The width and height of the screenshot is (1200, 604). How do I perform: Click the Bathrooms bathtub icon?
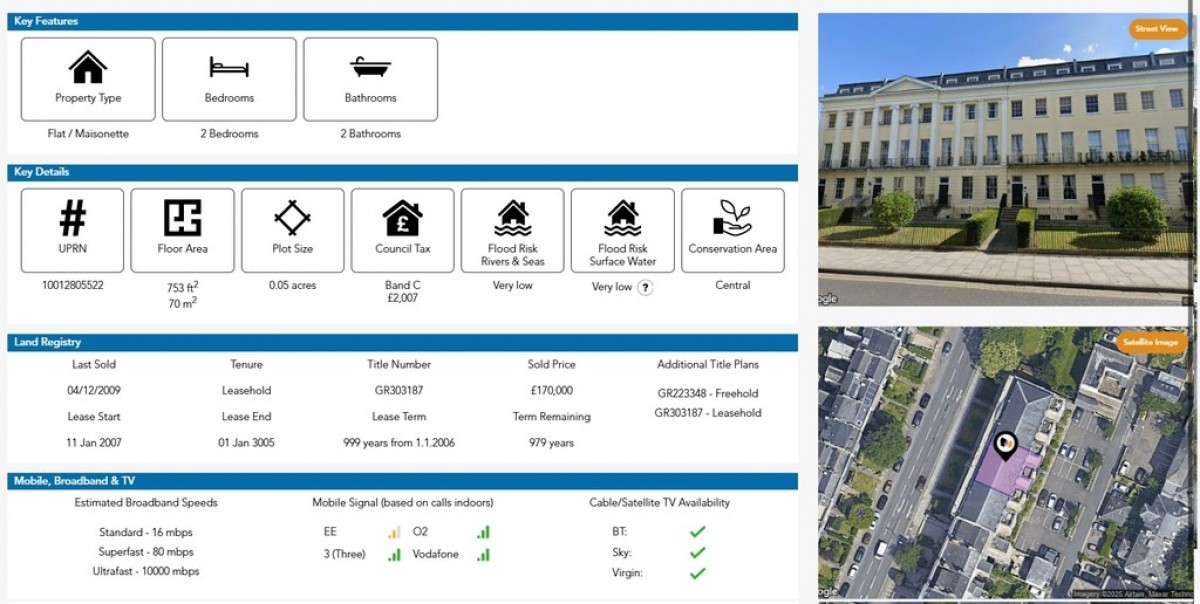tap(370, 67)
